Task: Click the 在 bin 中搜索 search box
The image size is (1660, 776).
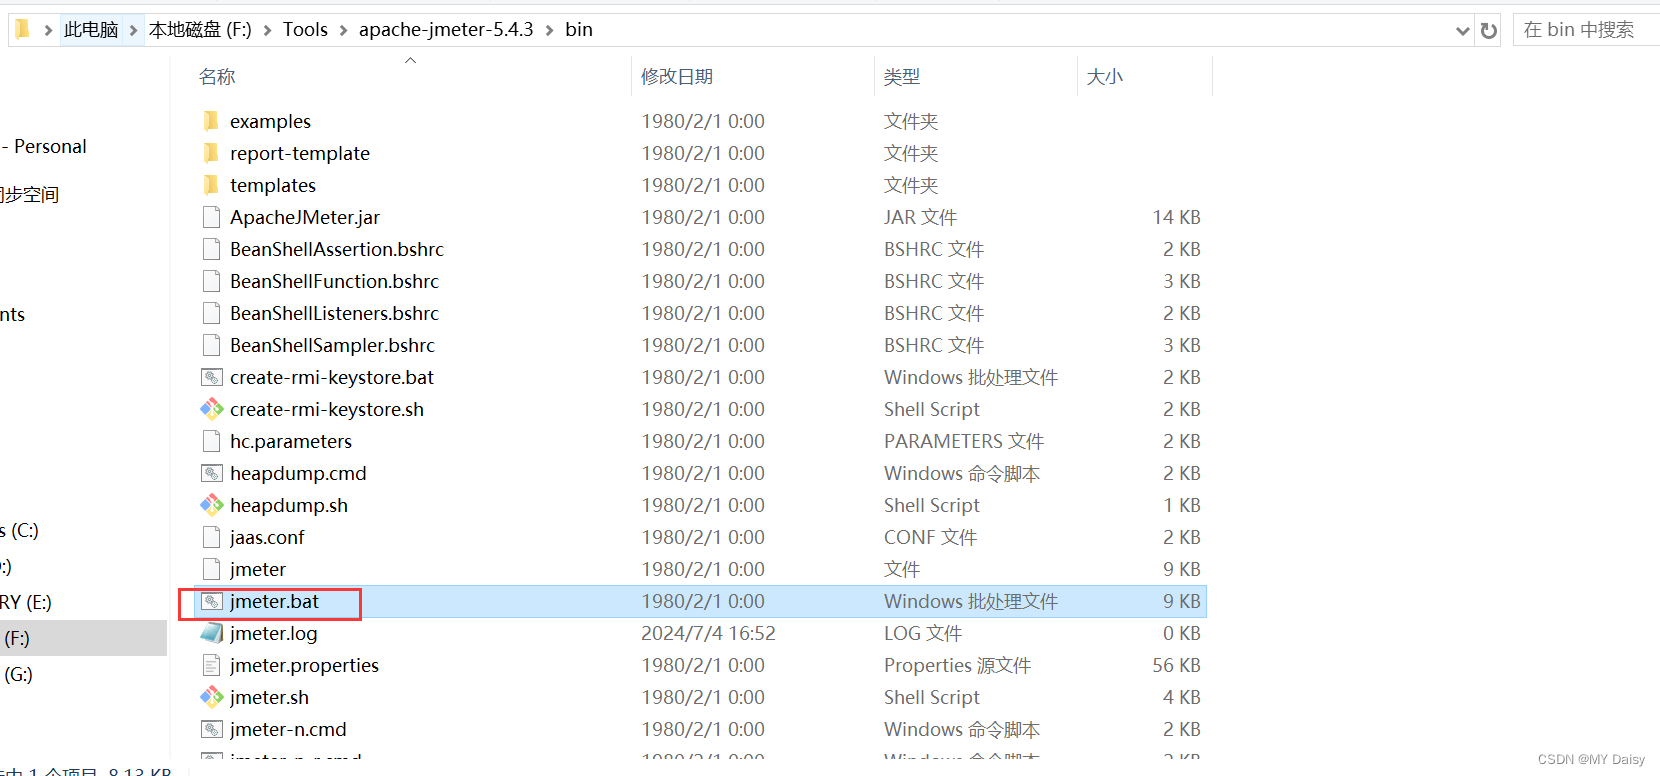Action: click(1585, 30)
